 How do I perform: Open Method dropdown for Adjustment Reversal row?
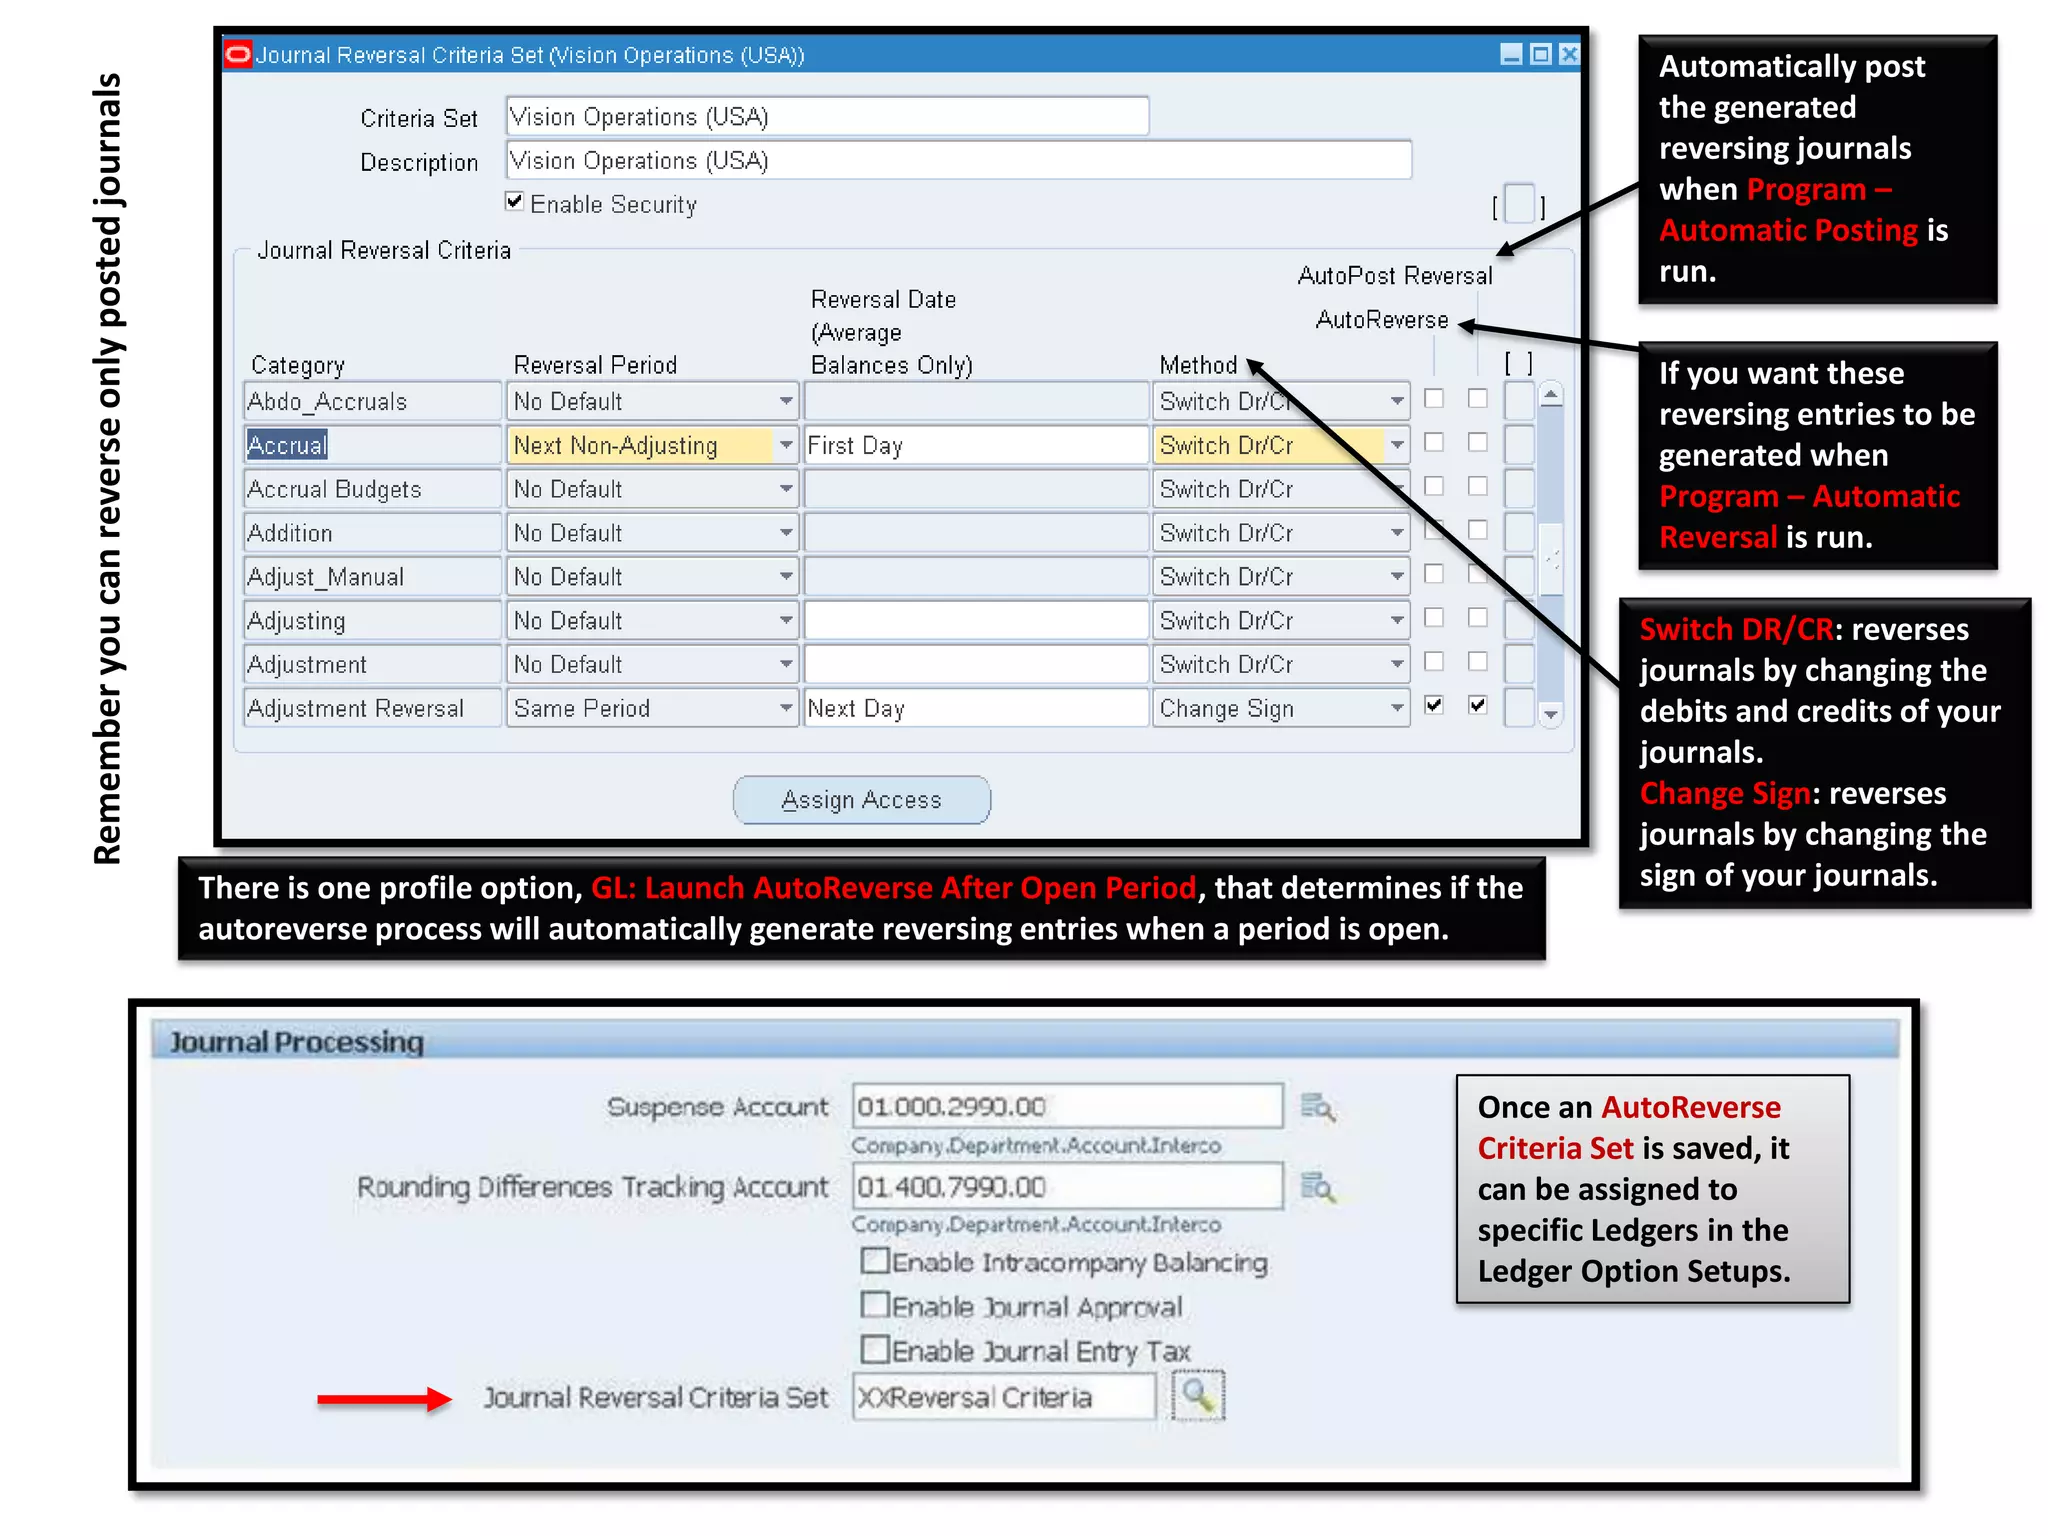[1397, 708]
